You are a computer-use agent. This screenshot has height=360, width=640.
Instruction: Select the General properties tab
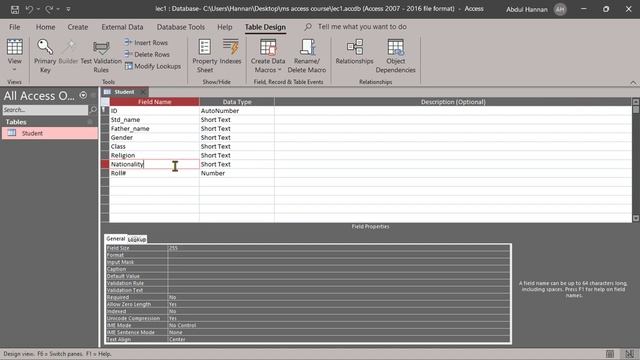(x=116, y=238)
